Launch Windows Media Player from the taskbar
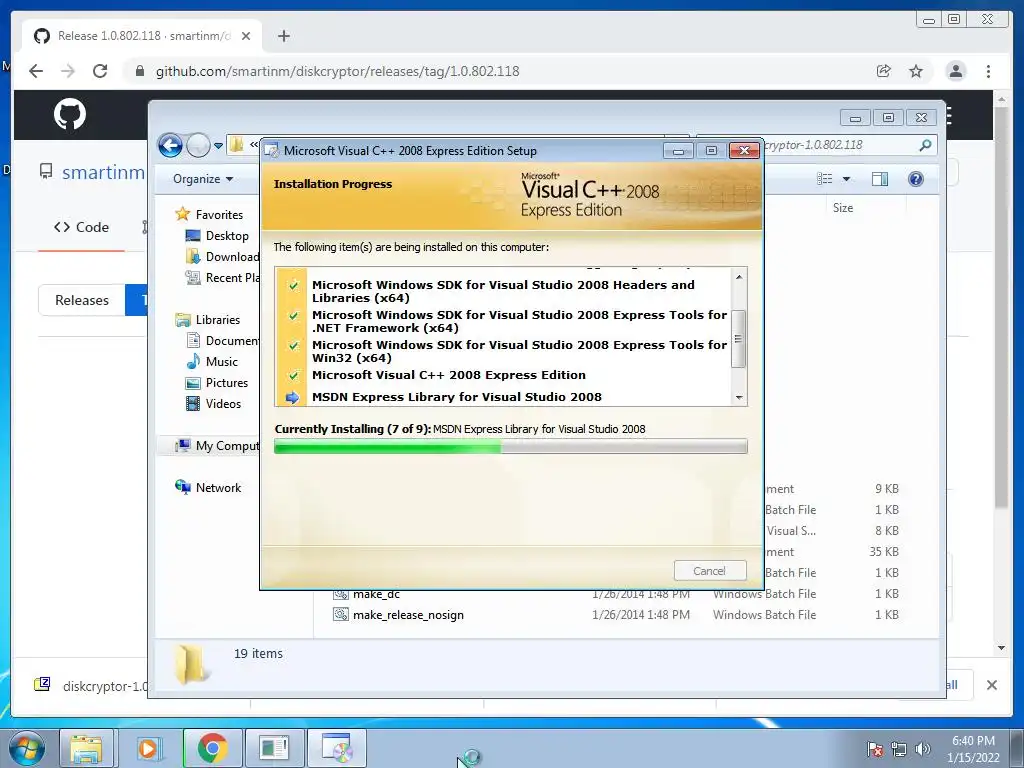Viewport: 1024px width, 768px height. [148, 748]
